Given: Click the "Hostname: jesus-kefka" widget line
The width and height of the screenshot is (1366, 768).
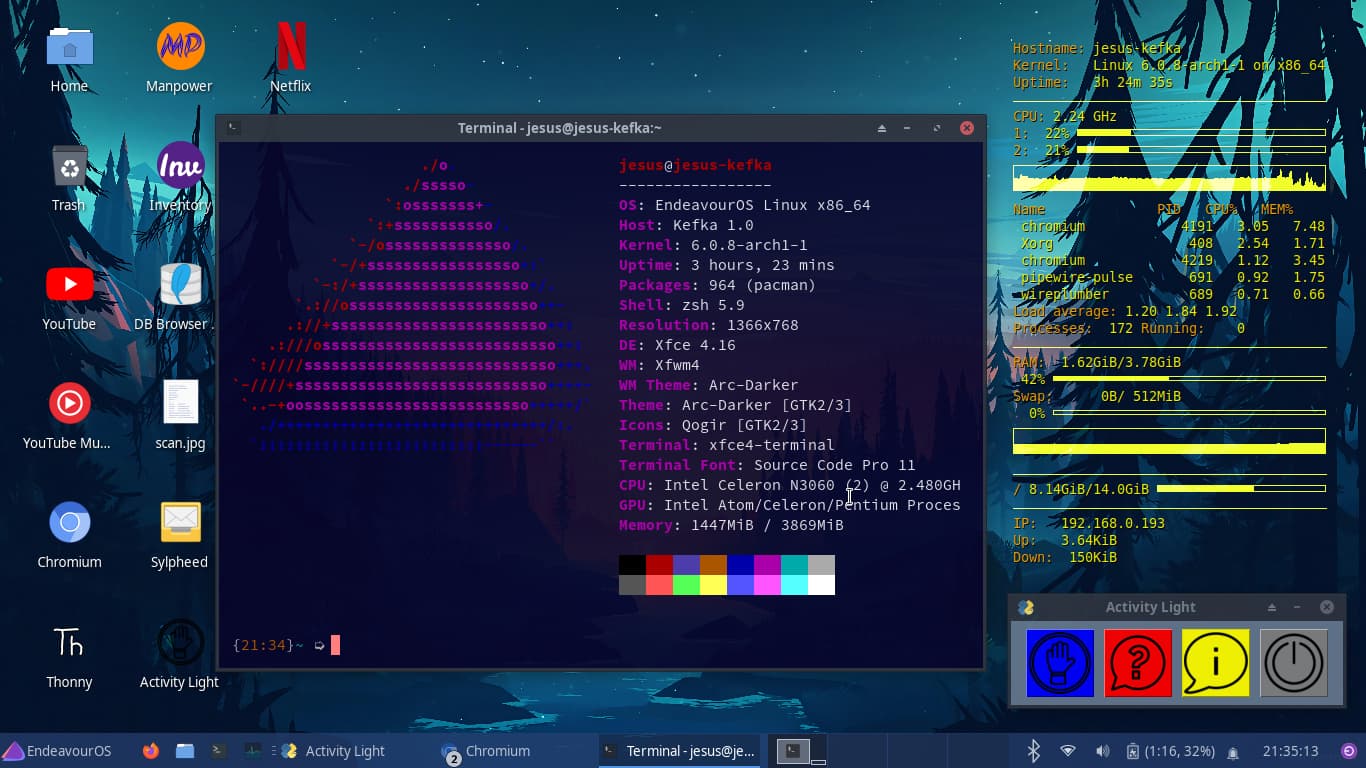Looking at the screenshot, I should click(x=1097, y=48).
